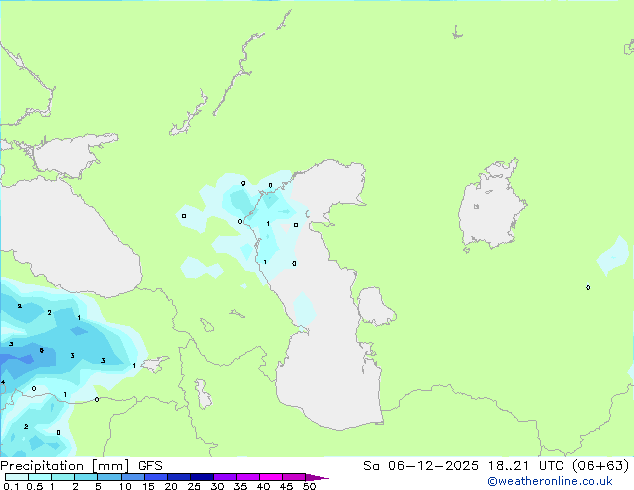Image resolution: width=634 pixels, height=490 pixels.
Task: Click the '18..21' time range text
Action: point(508,466)
